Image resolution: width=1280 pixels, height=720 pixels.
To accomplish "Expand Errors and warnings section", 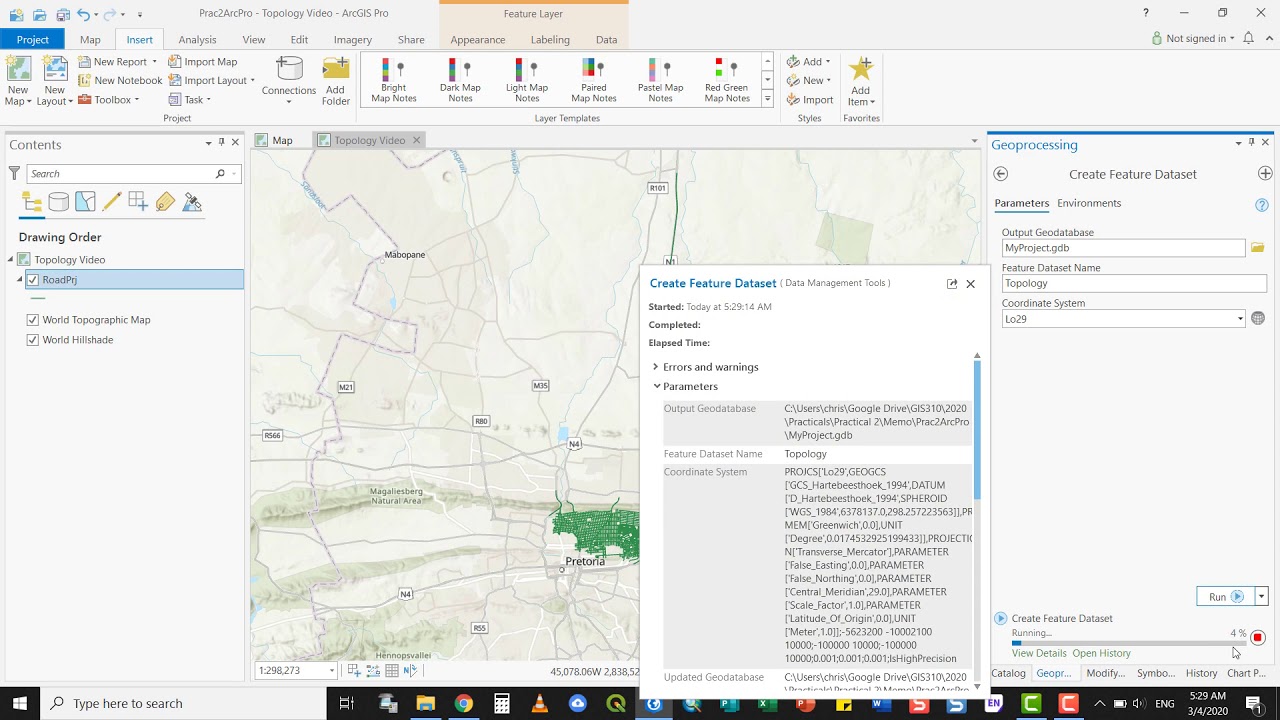I will click(656, 367).
